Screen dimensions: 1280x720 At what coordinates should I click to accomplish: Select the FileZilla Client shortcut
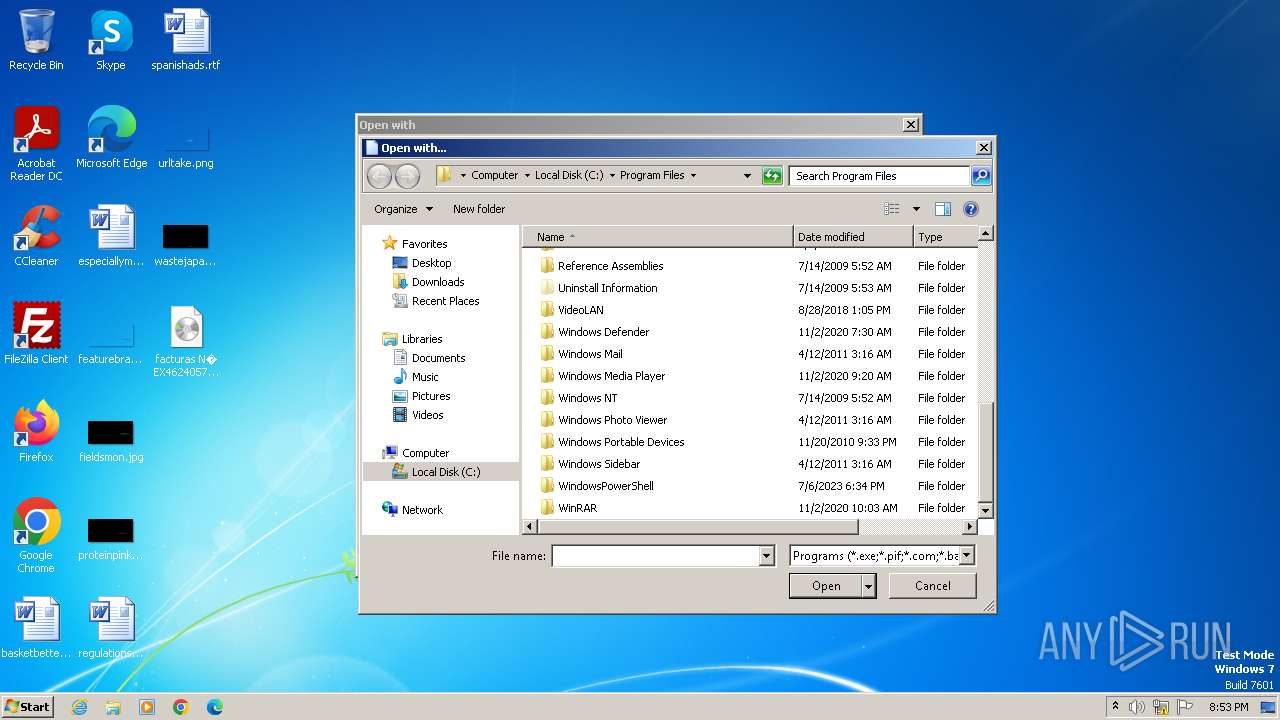click(36, 334)
